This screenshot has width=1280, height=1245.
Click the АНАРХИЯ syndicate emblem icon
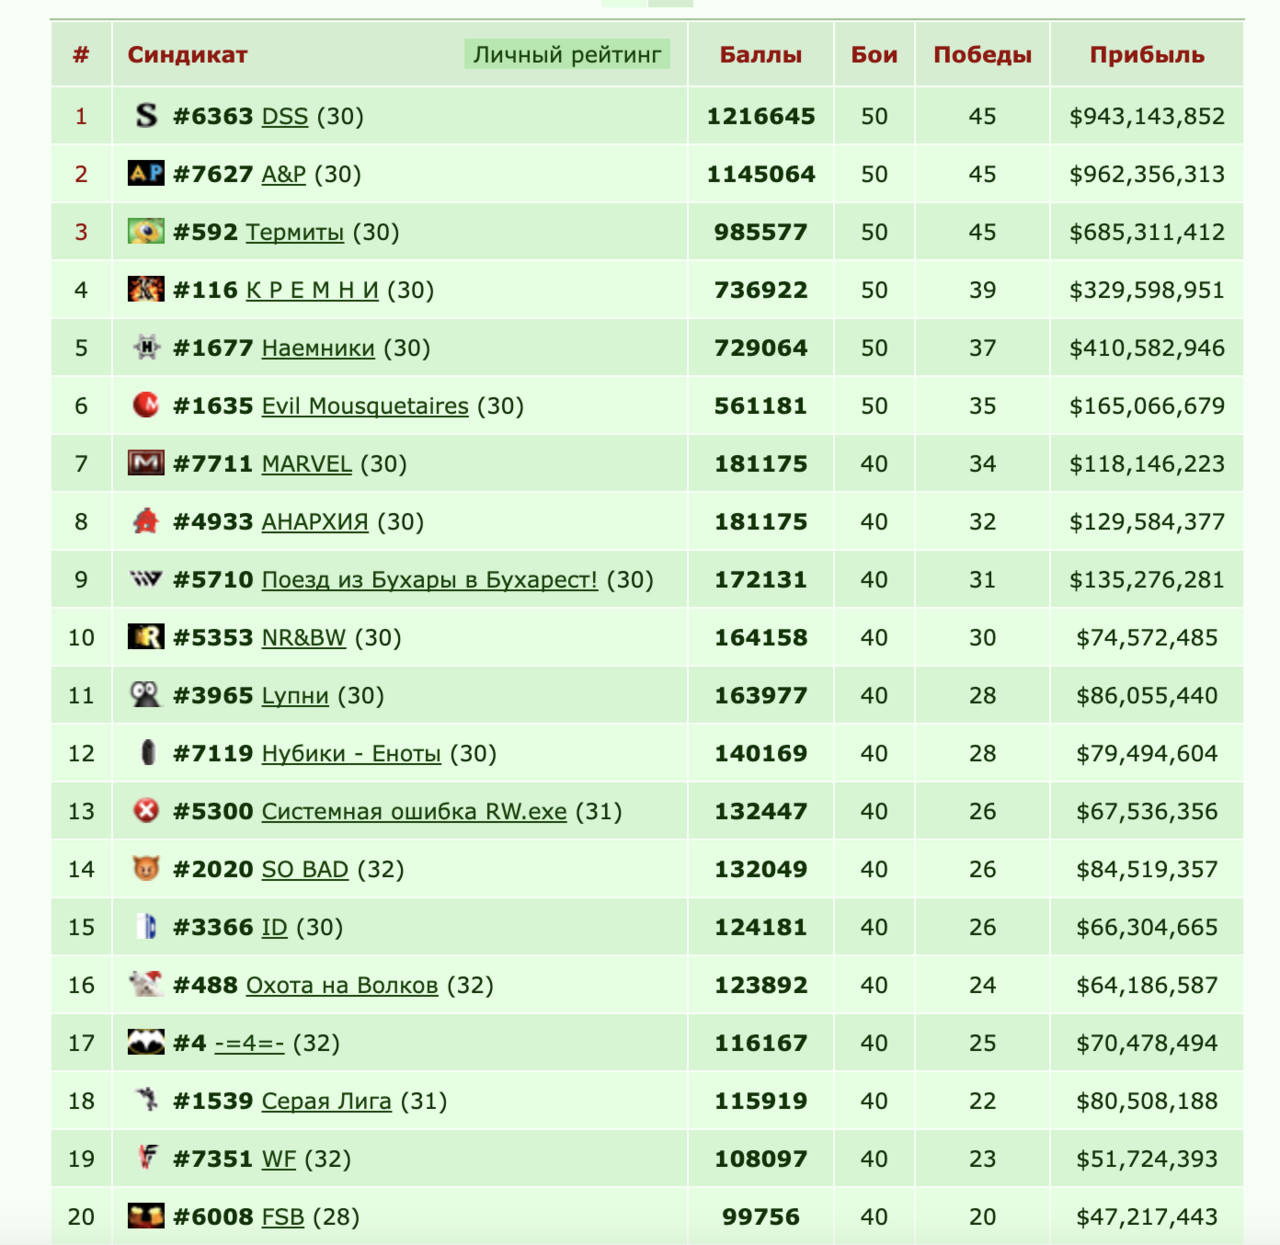click(146, 521)
